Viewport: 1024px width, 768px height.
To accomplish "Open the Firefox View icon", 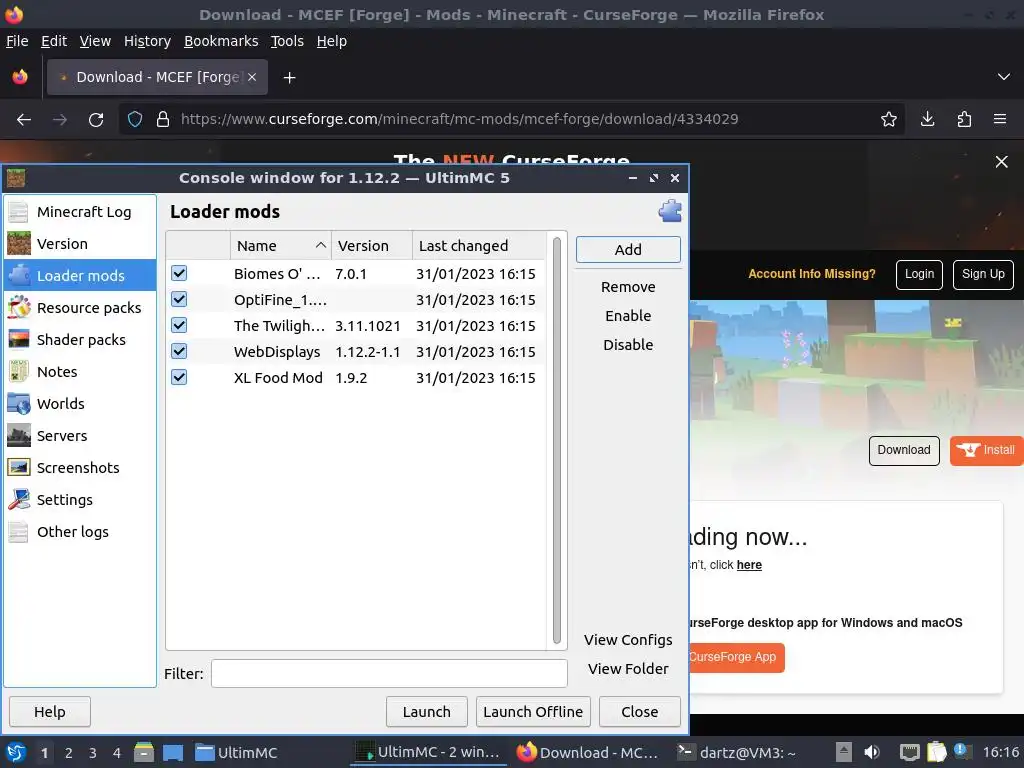I will click(20, 77).
